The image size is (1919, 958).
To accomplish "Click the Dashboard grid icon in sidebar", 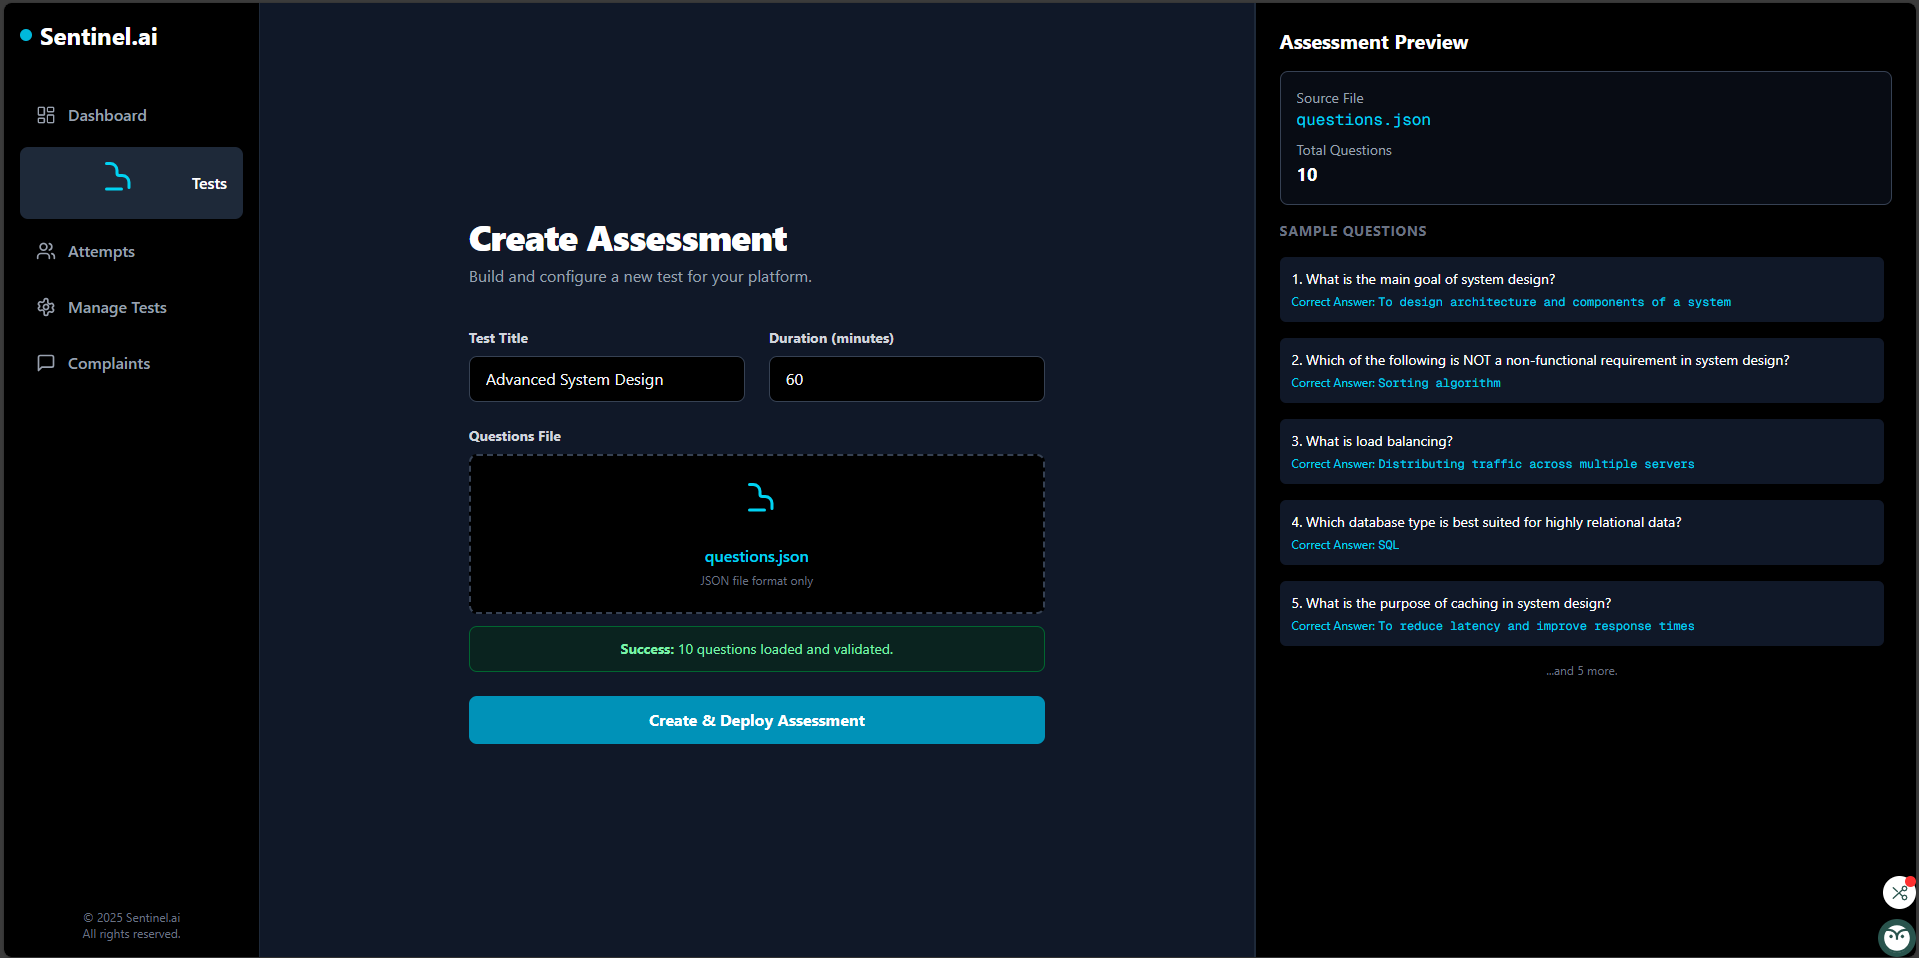I will (46, 115).
